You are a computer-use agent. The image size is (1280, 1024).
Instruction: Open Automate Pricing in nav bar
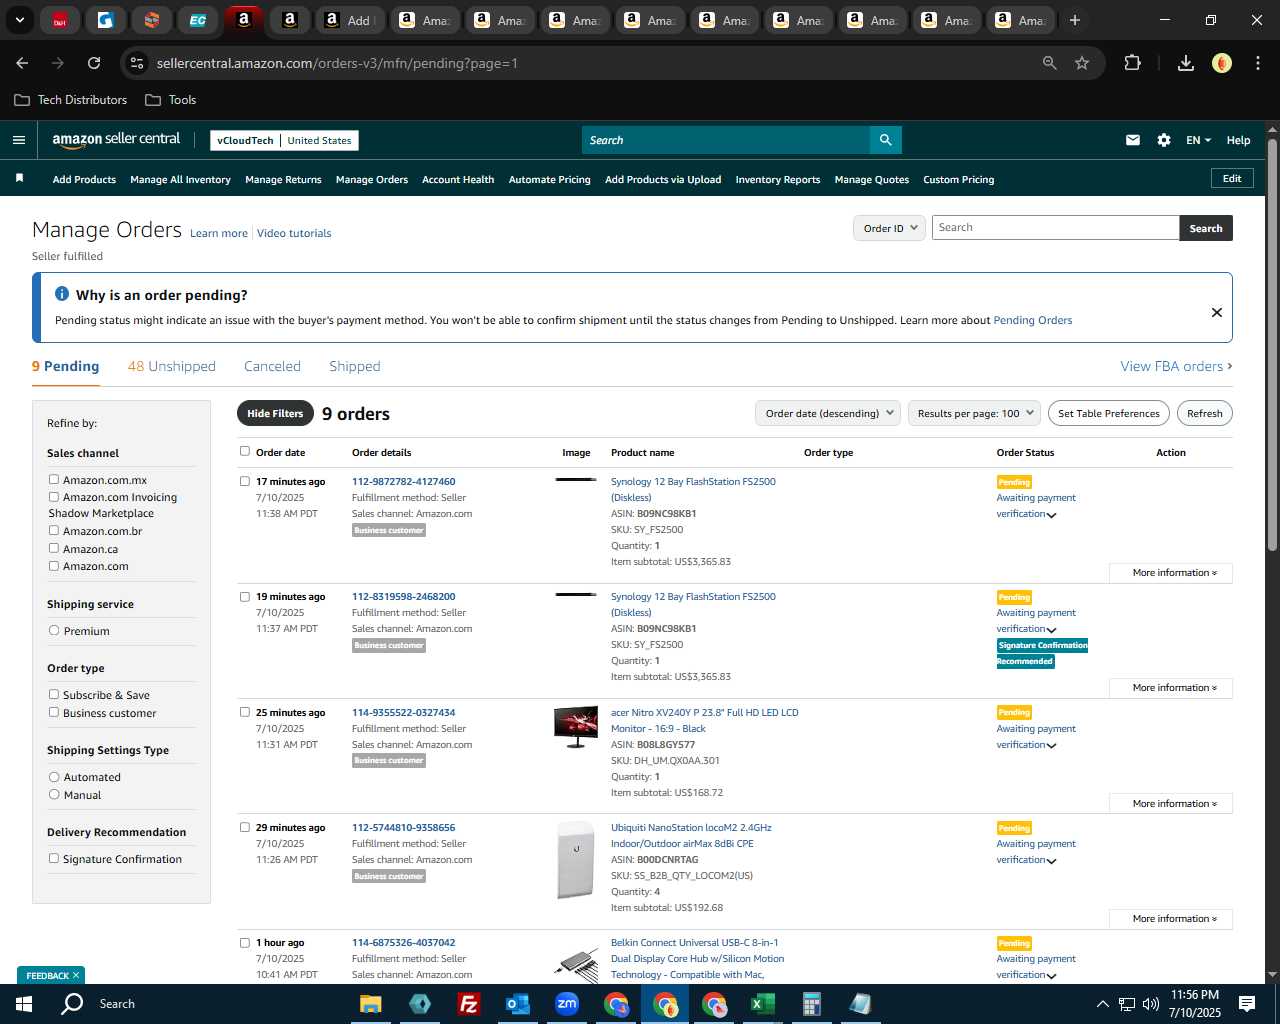(x=550, y=180)
